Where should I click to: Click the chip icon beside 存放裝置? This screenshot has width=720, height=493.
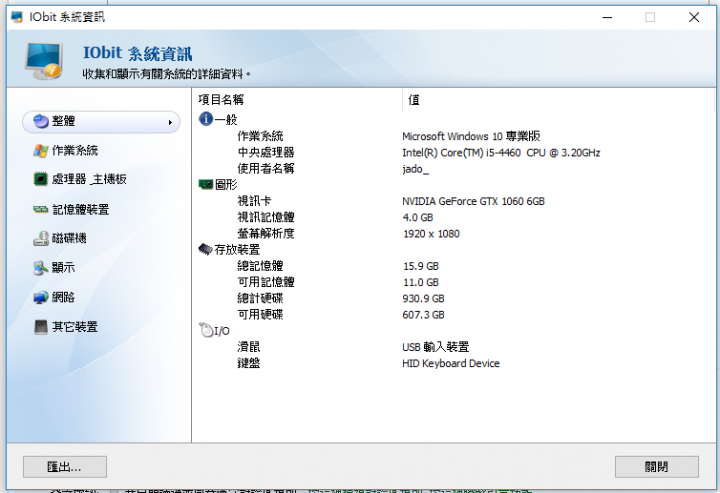point(205,249)
